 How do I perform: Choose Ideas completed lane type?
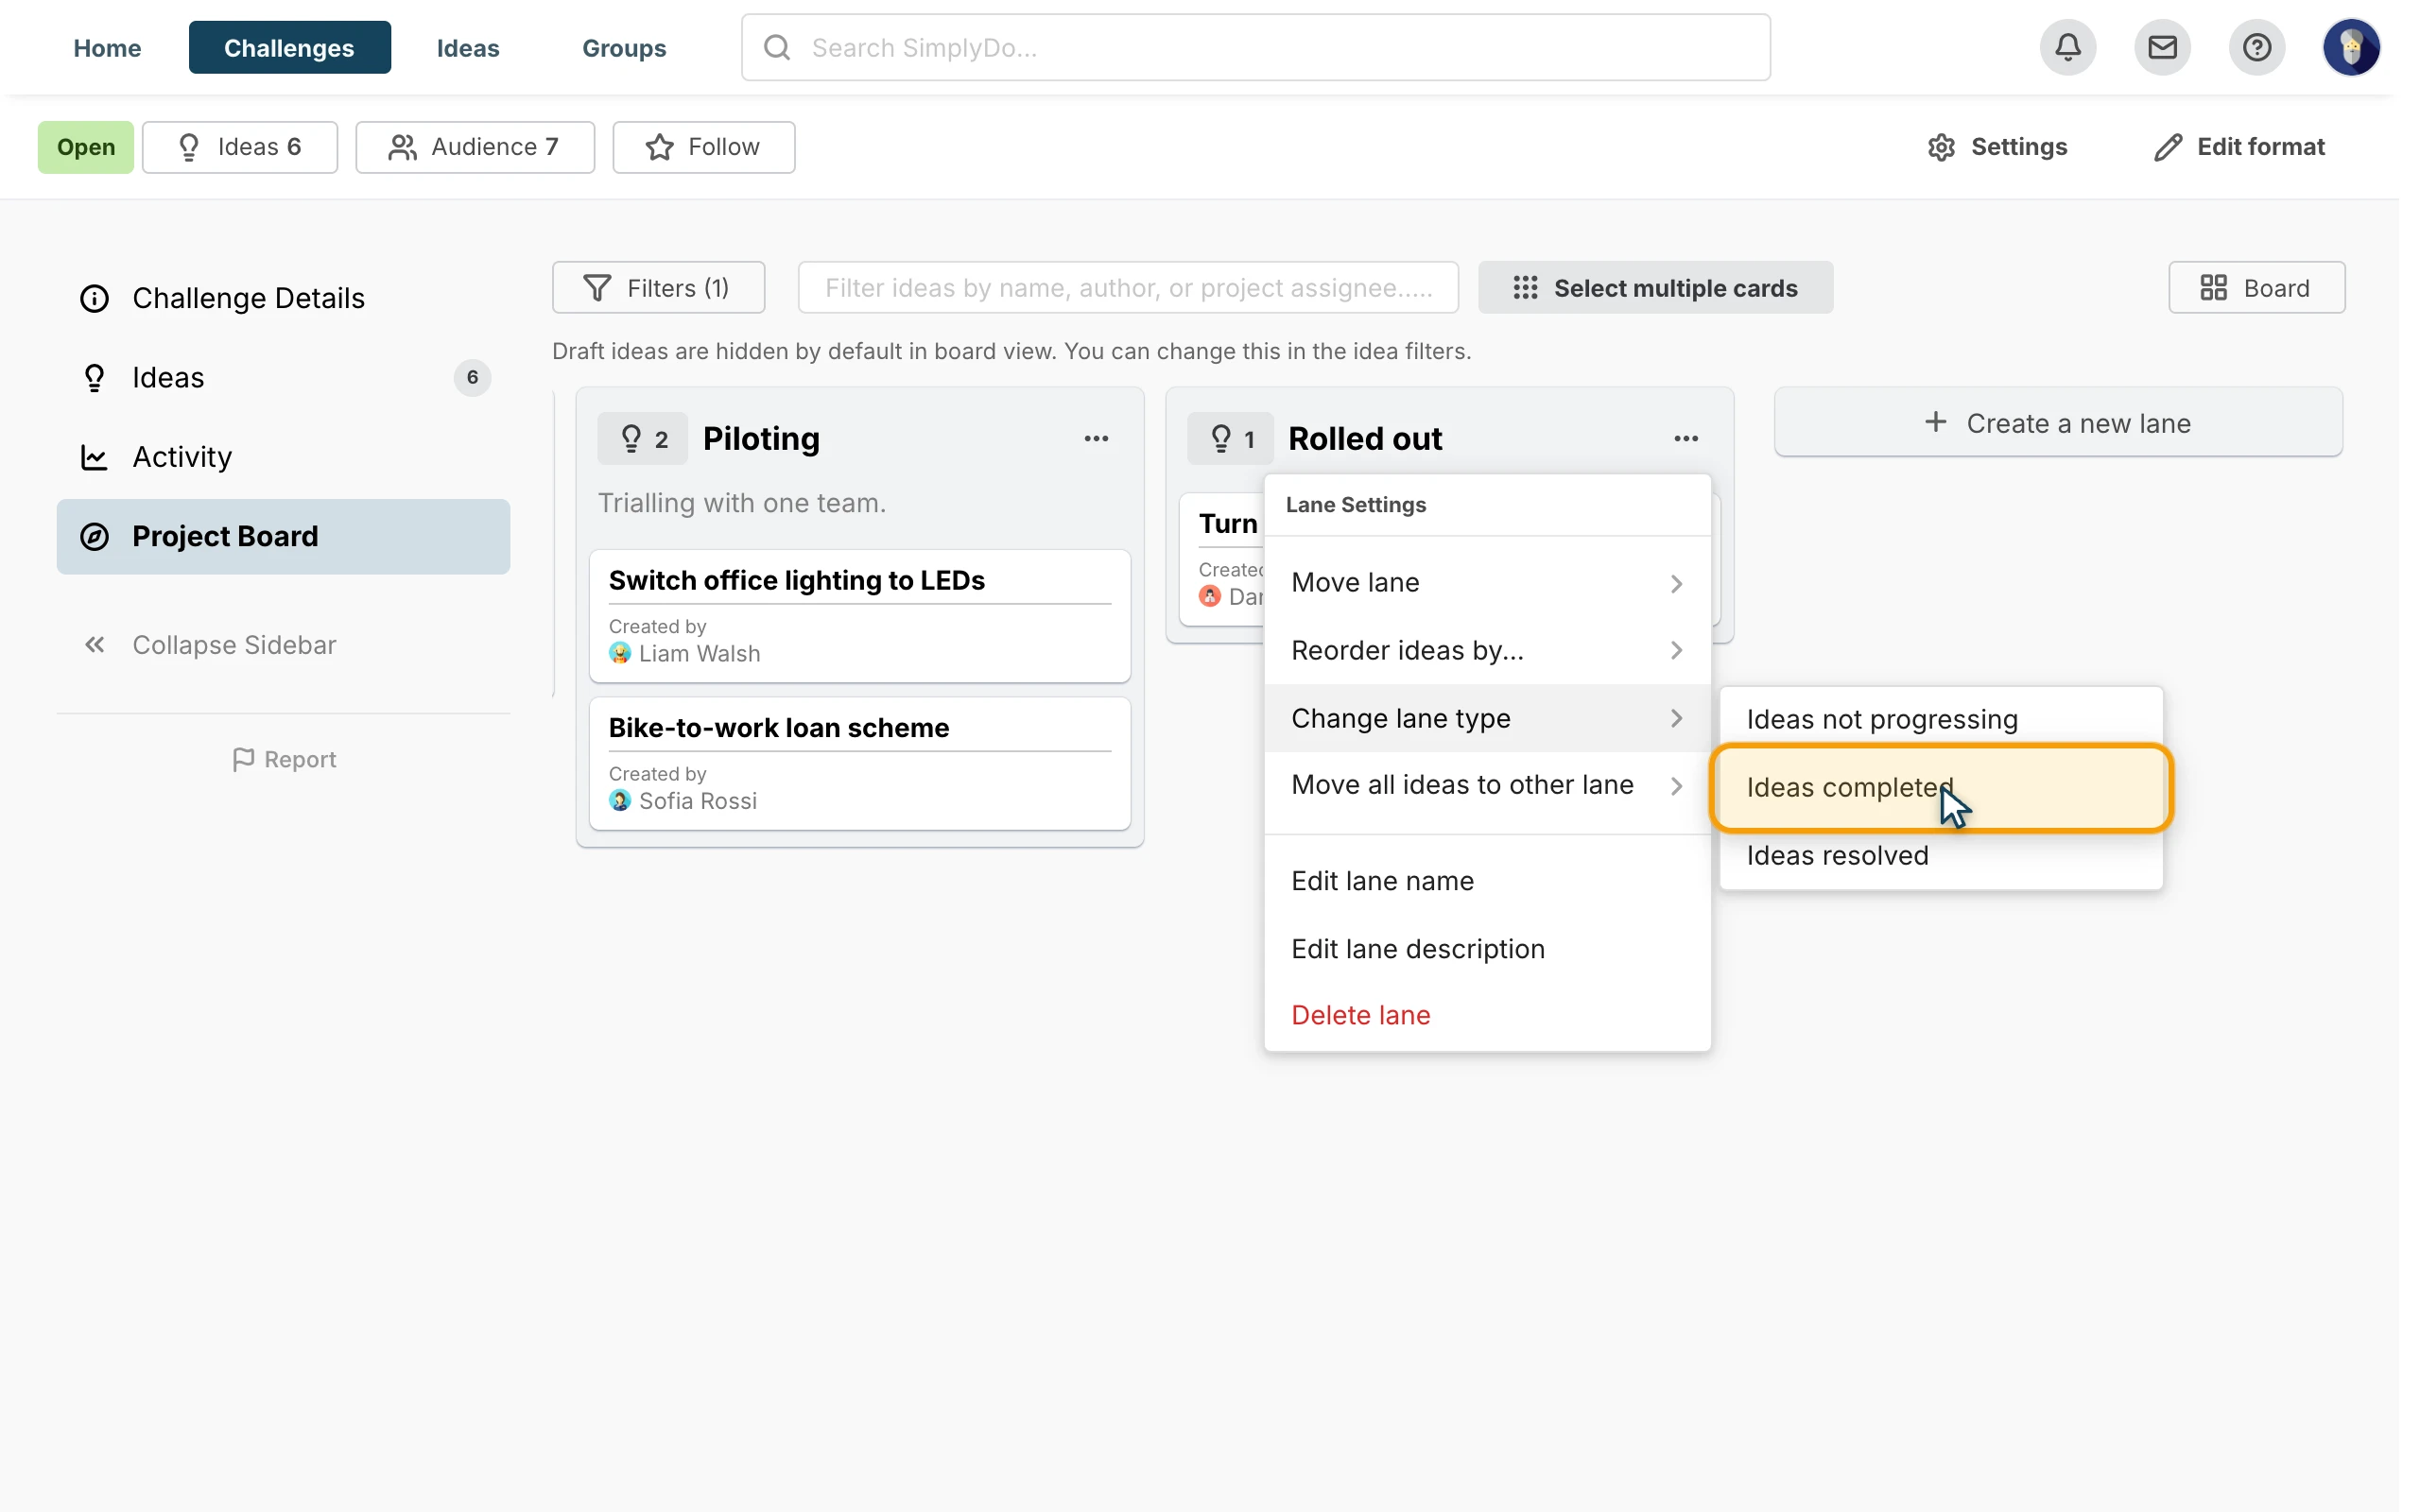click(1941, 787)
